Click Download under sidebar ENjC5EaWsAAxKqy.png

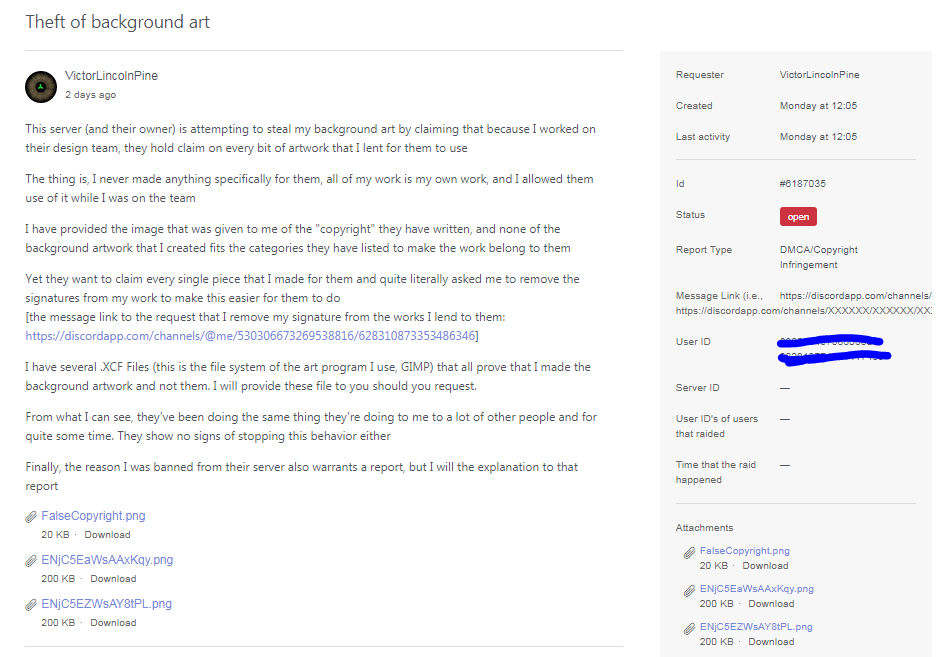(x=771, y=604)
